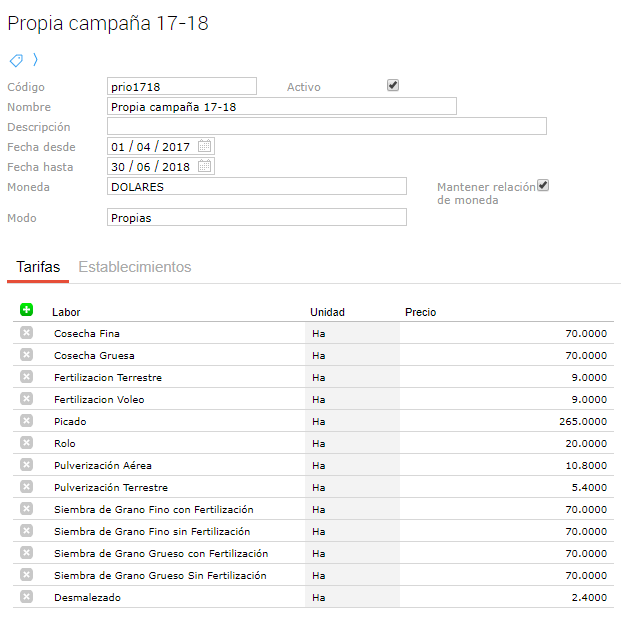The image size is (621, 625).
Task: Click the Código input field
Action: [x=181, y=87]
